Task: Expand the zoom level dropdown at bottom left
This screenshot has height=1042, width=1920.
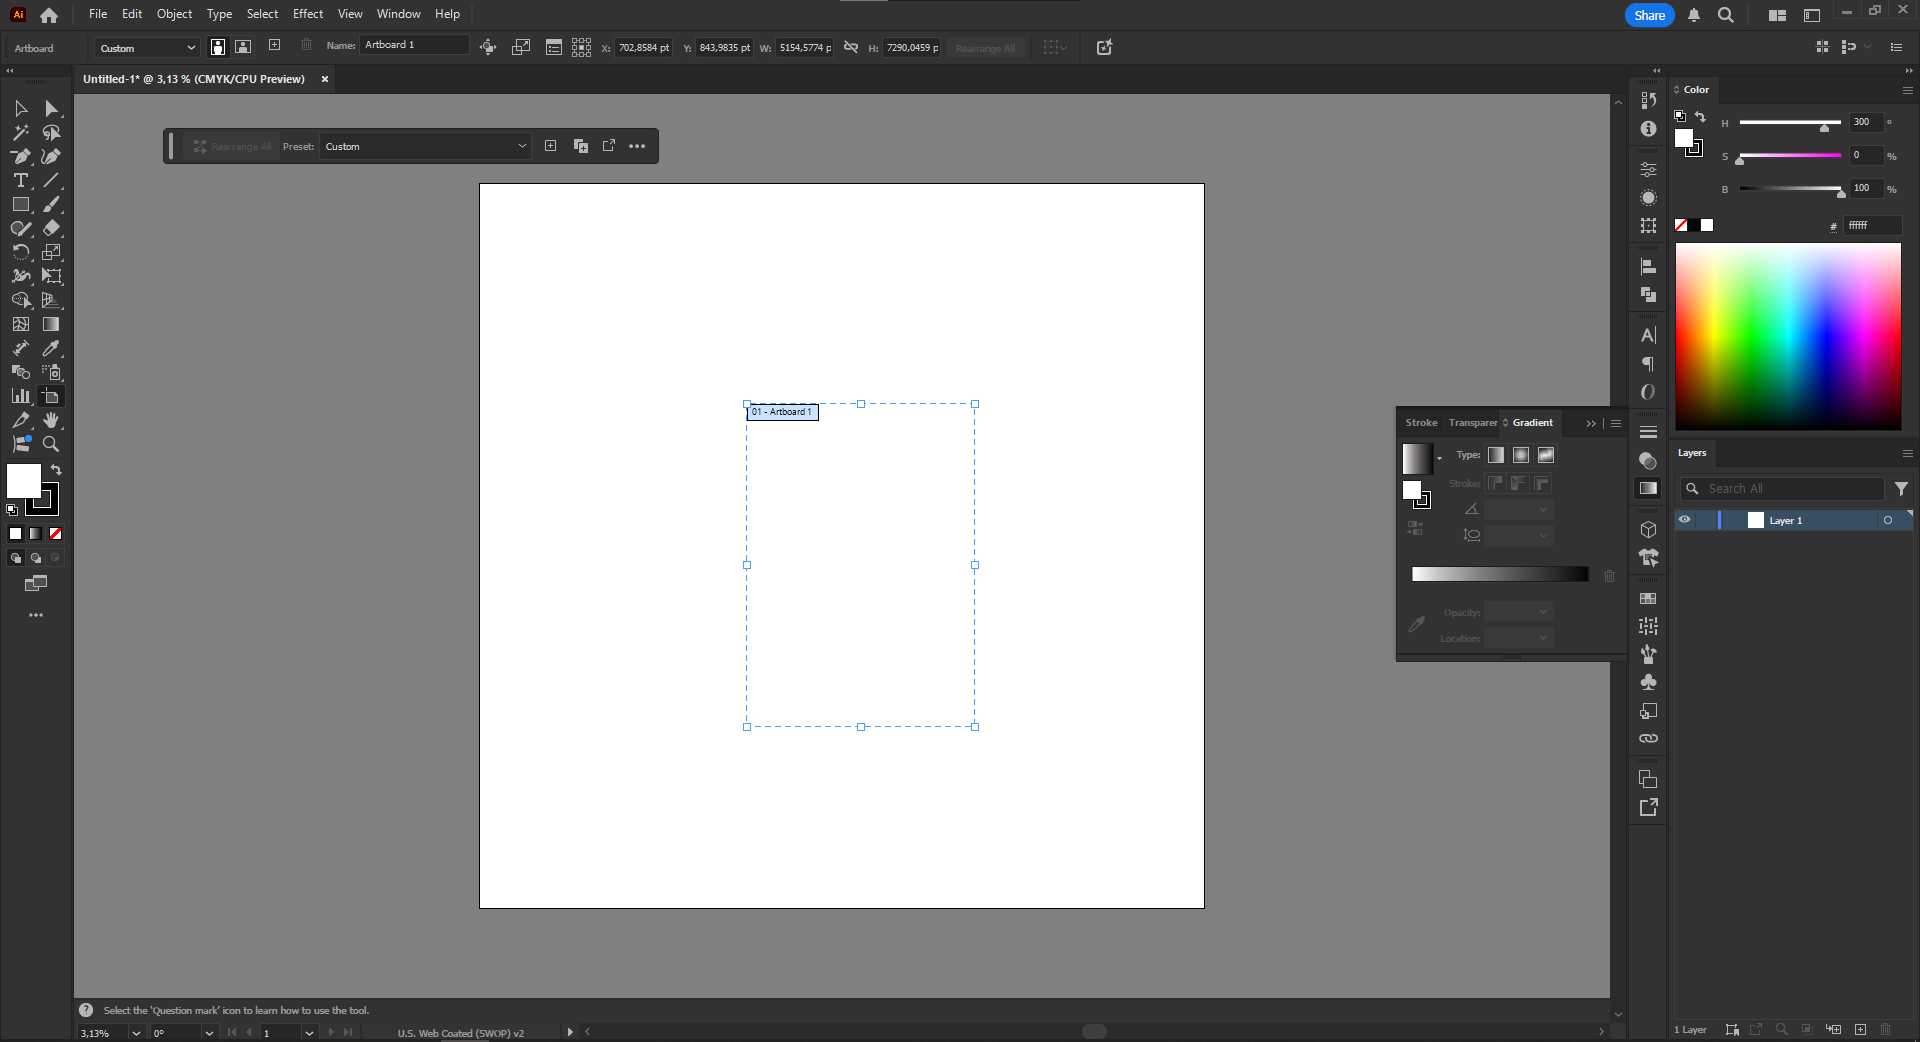Action: point(136,1033)
